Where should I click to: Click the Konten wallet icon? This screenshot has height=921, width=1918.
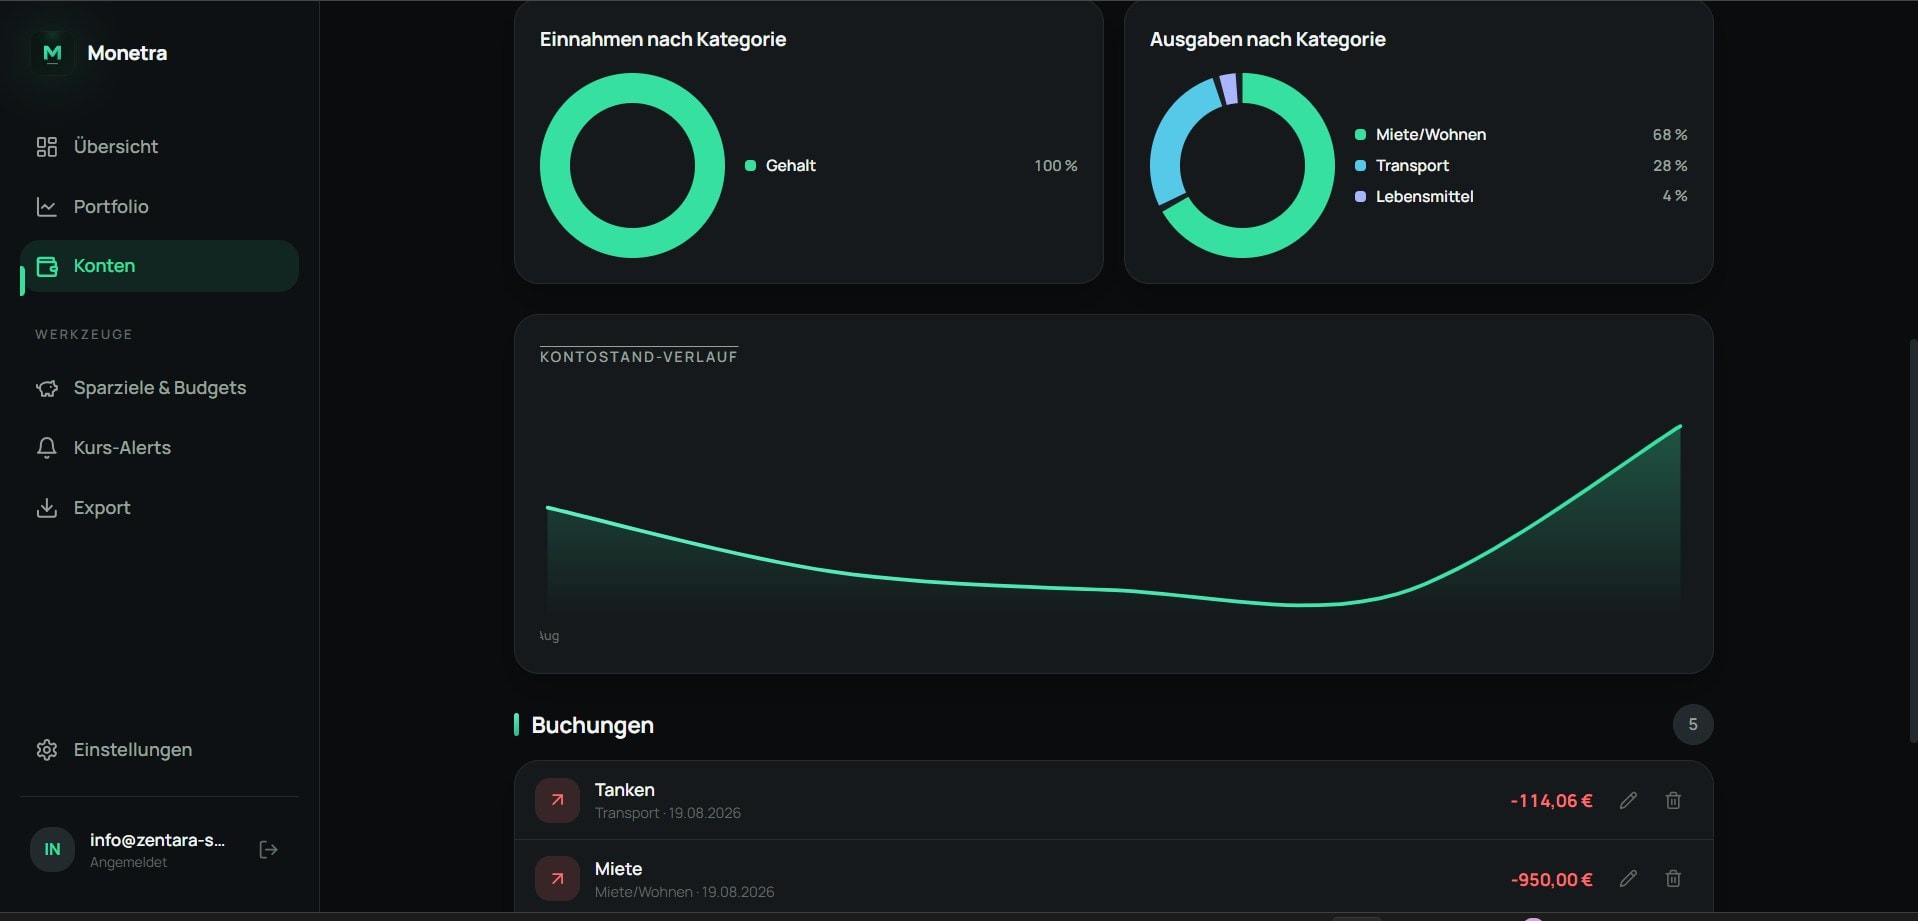(47, 266)
